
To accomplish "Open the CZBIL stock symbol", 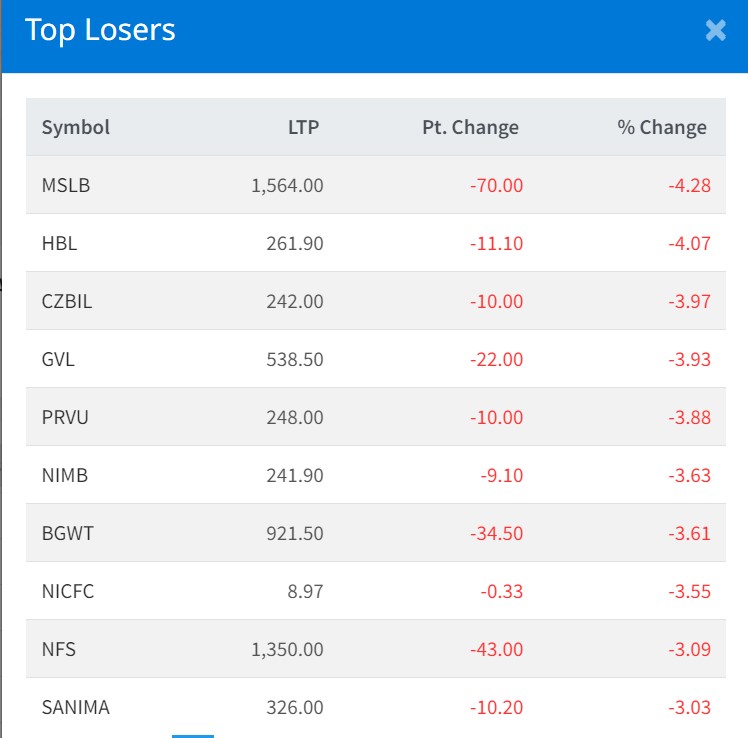I will [x=67, y=301].
